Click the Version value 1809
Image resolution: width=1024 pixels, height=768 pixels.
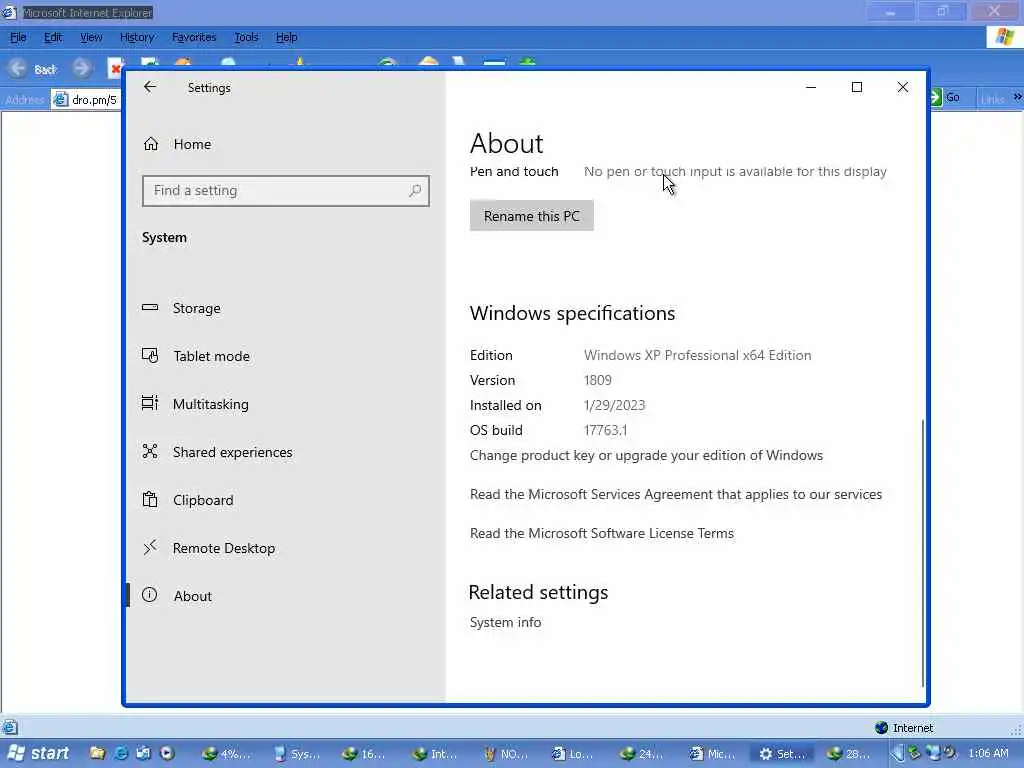tap(598, 380)
